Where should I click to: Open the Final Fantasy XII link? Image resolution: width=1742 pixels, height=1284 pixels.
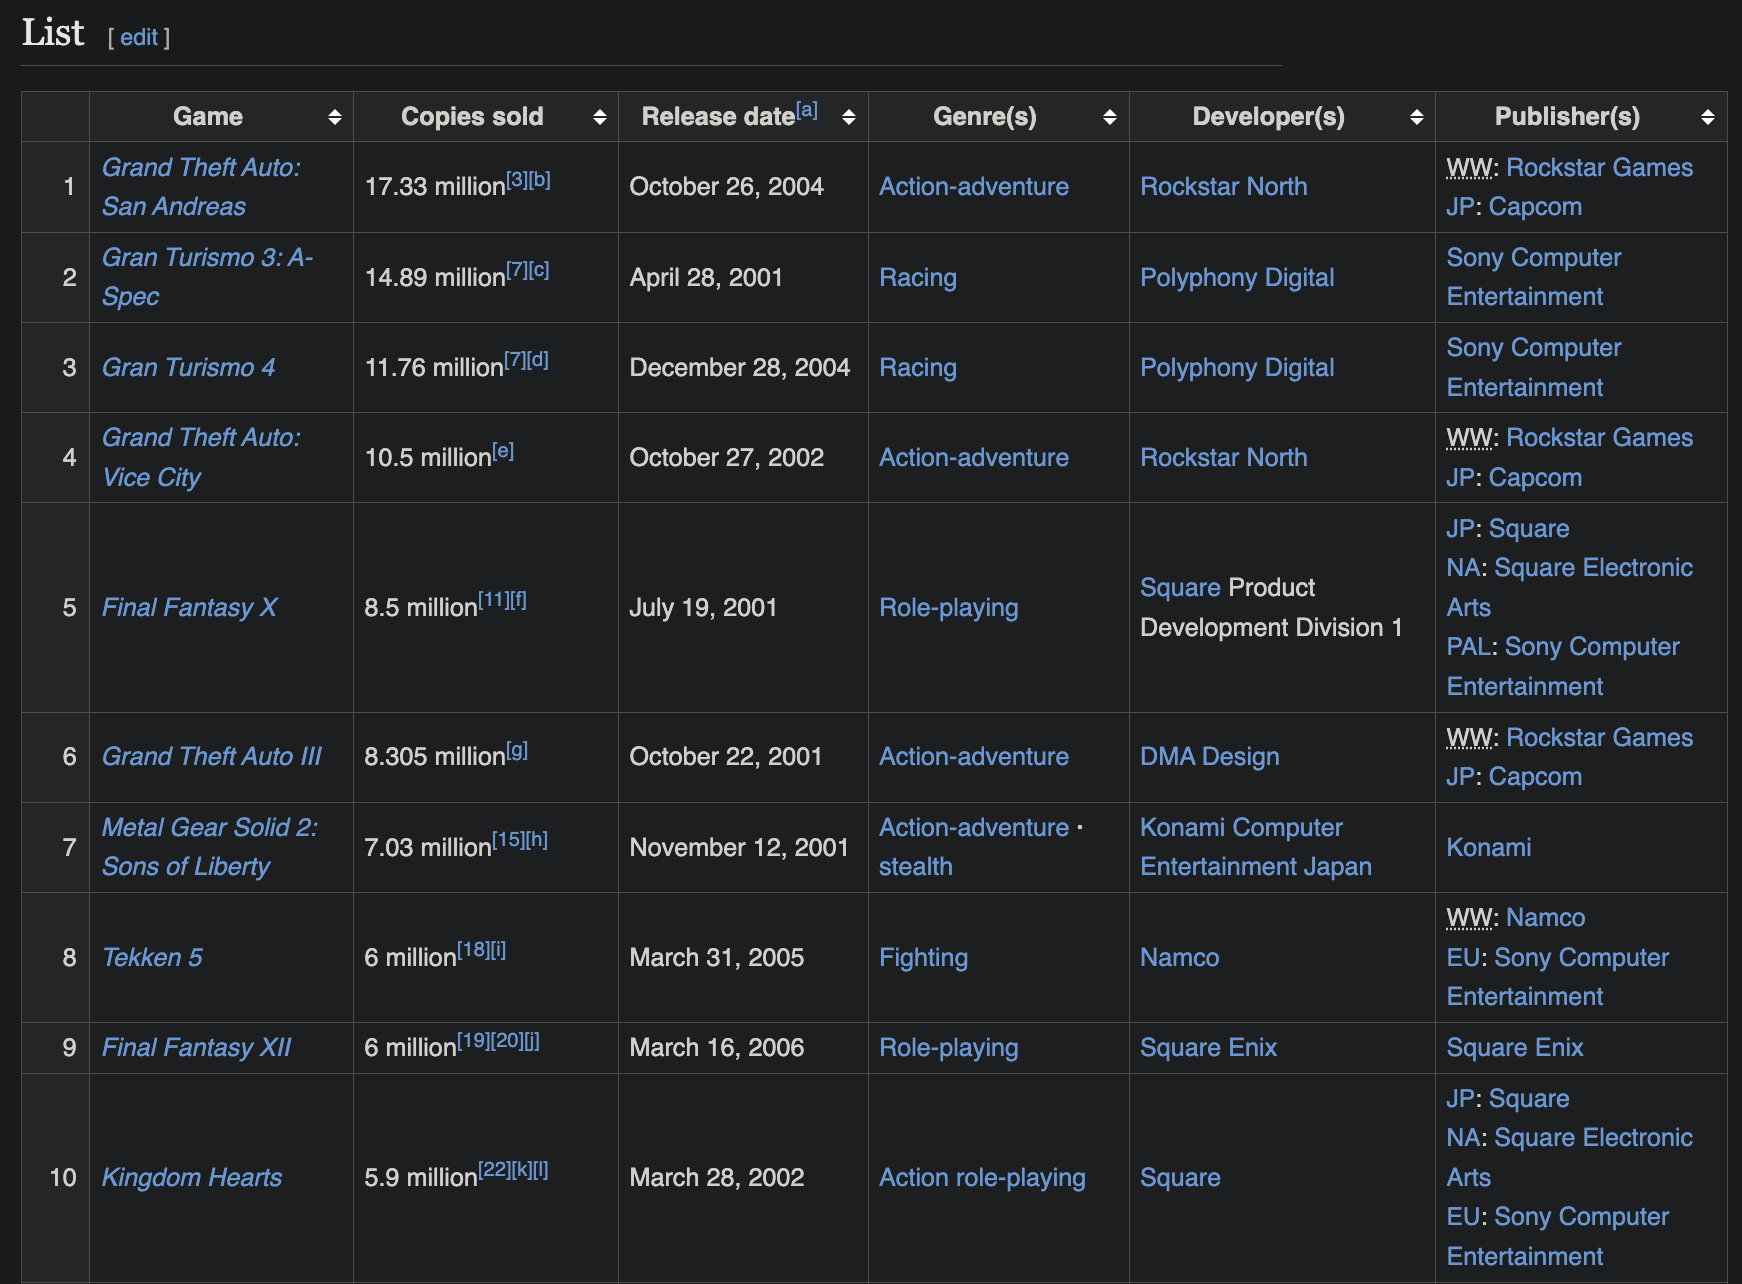click(x=196, y=1047)
